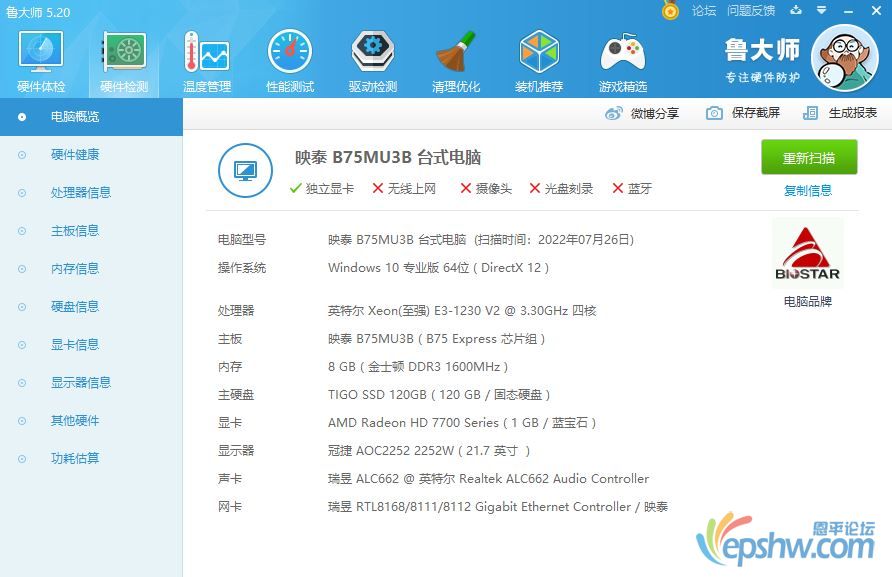The height and width of the screenshot is (577, 892).
Task: Close the 鲁大师 window
Action: 877,10
